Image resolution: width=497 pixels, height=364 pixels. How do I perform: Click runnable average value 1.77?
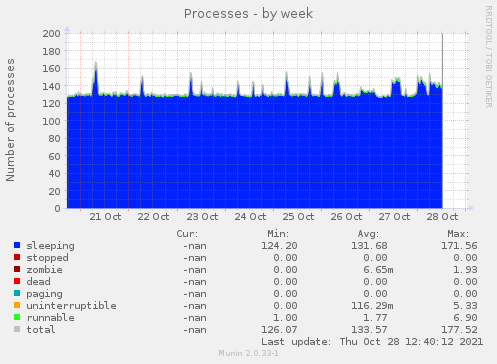375,318
